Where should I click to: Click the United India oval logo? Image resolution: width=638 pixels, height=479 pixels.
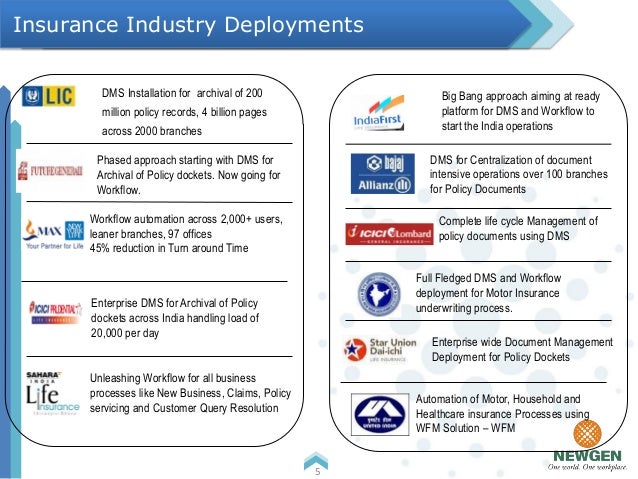380,414
